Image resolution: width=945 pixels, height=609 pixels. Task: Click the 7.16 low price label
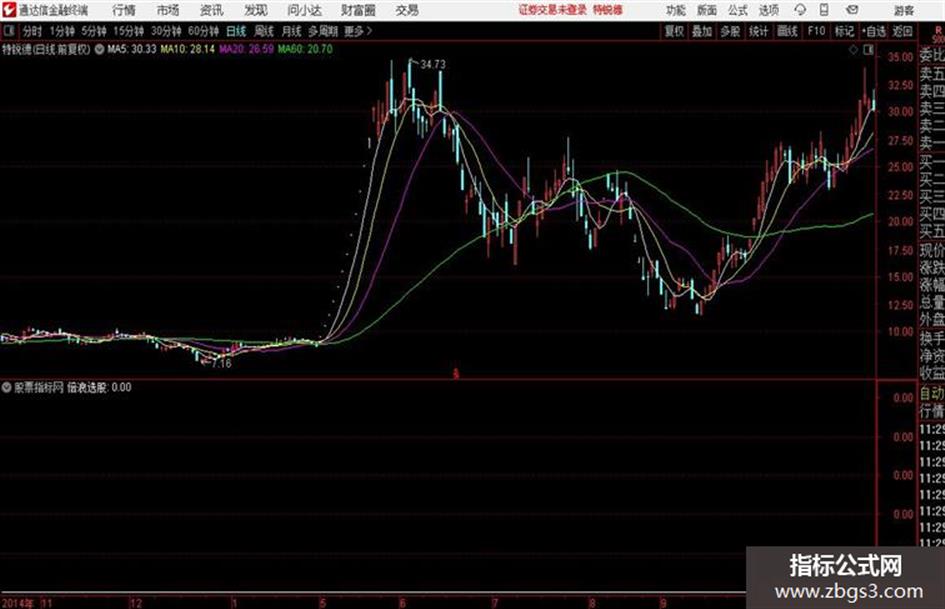[x=221, y=364]
